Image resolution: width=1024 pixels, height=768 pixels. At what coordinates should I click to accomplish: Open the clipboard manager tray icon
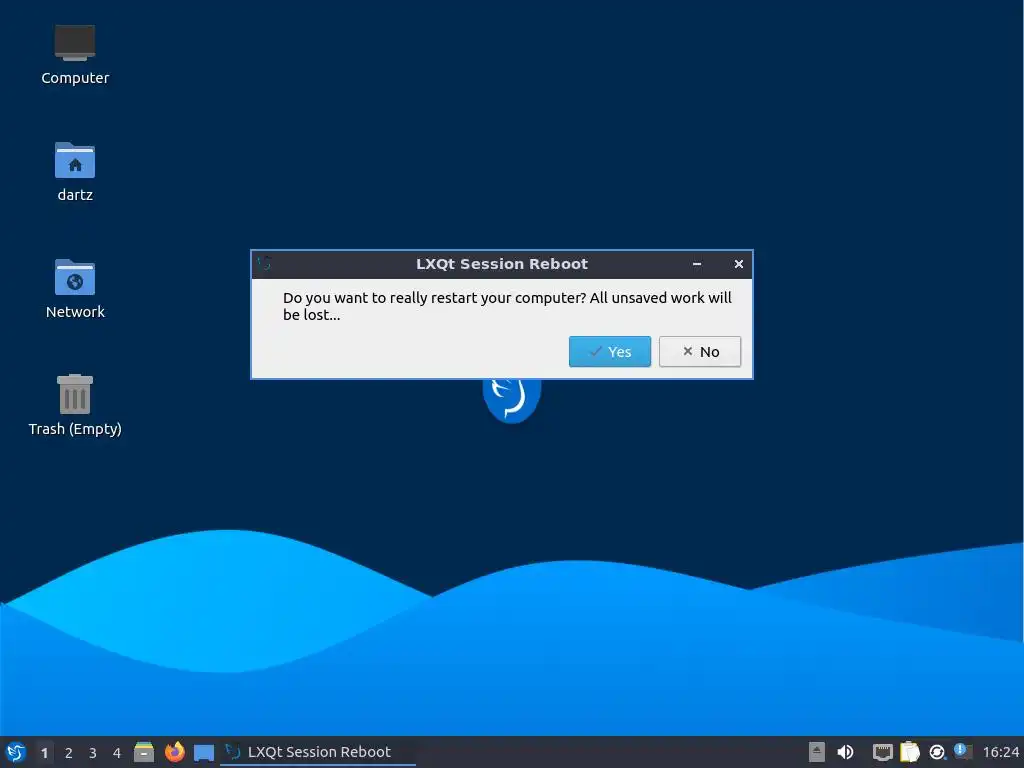[910, 752]
